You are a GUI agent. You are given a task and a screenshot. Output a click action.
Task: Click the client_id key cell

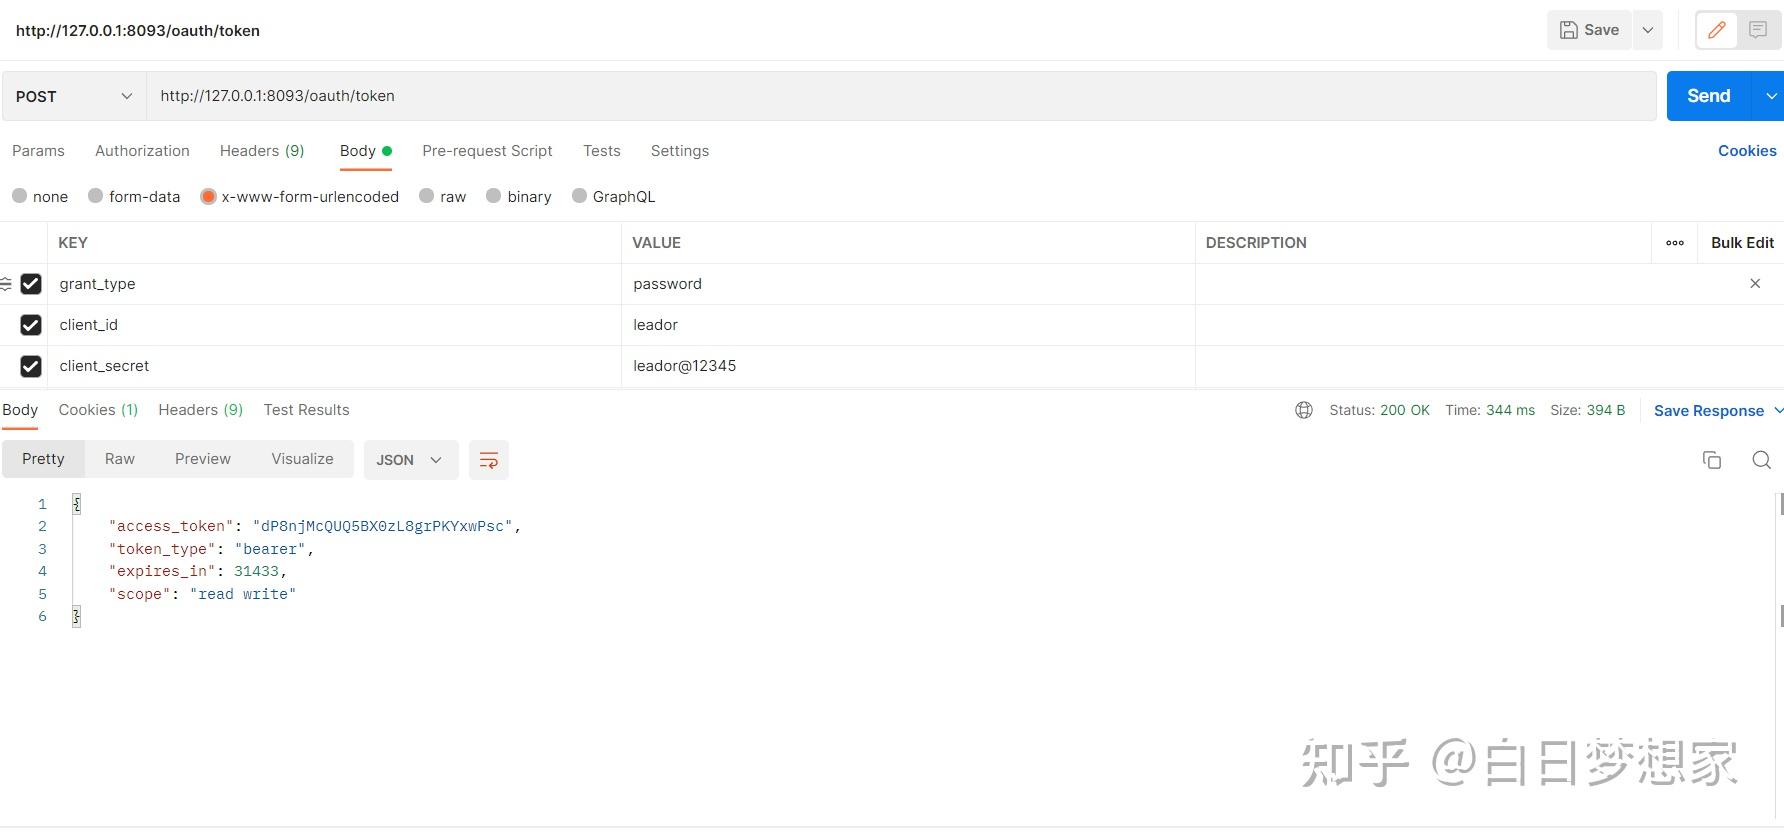pyautogui.click(x=334, y=325)
